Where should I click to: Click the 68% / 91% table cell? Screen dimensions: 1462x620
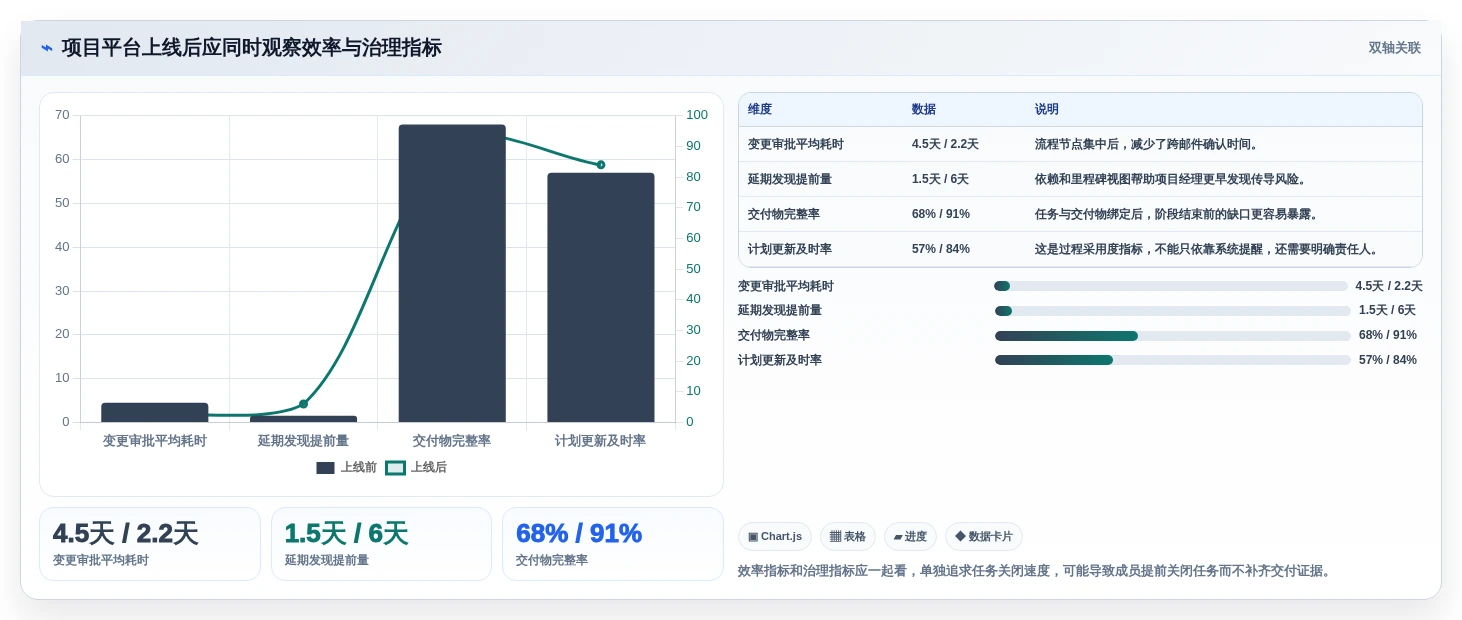pyautogui.click(x=941, y=214)
